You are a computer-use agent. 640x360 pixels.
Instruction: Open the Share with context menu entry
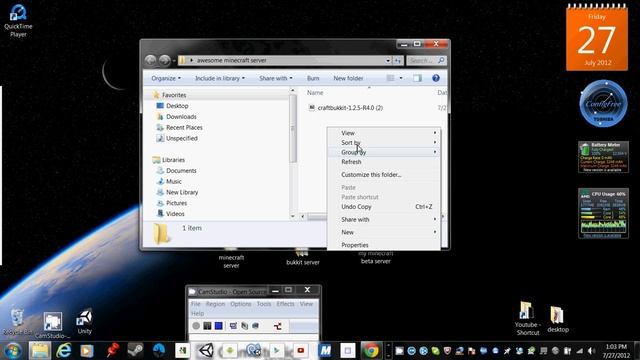(x=384, y=220)
